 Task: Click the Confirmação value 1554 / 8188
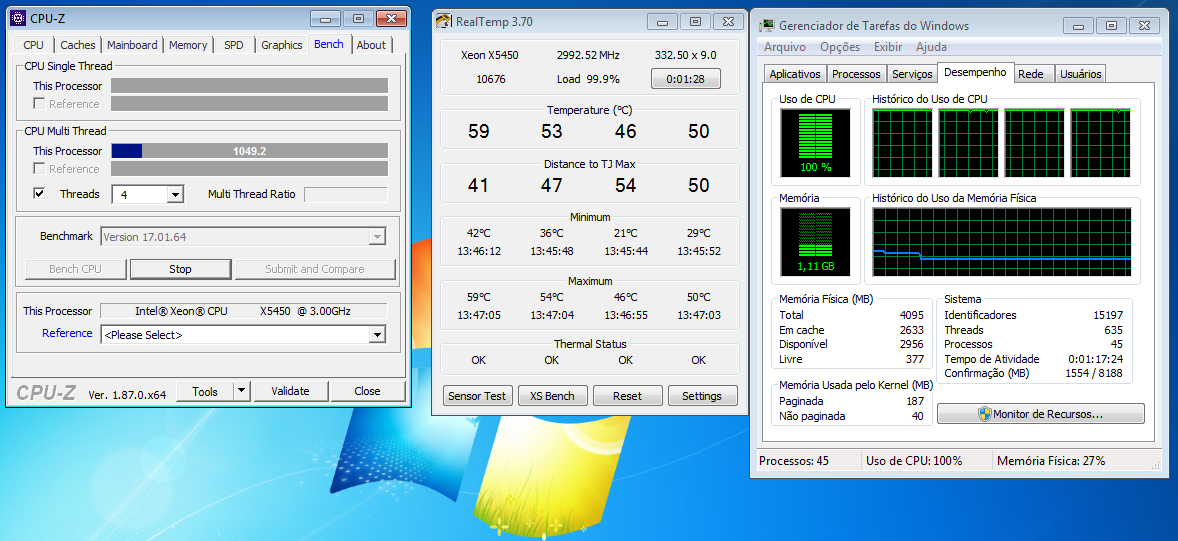(x=1094, y=373)
